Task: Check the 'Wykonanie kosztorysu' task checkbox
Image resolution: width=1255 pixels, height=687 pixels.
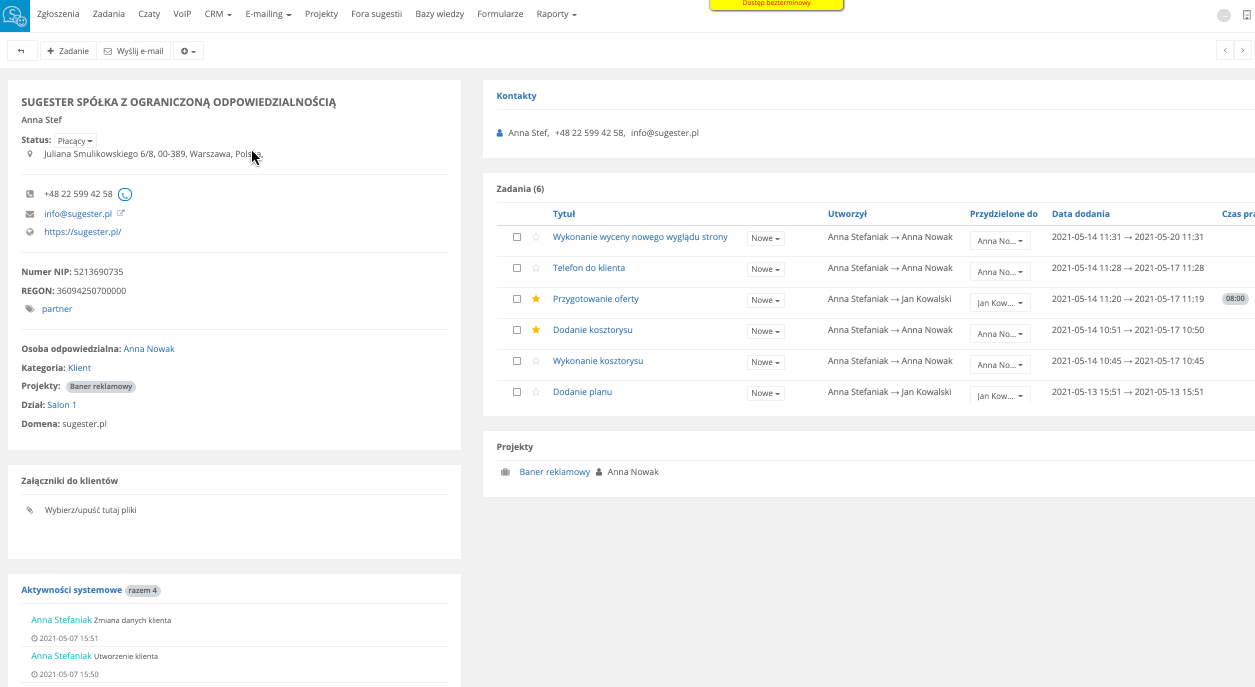Action: [x=517, y=361]
